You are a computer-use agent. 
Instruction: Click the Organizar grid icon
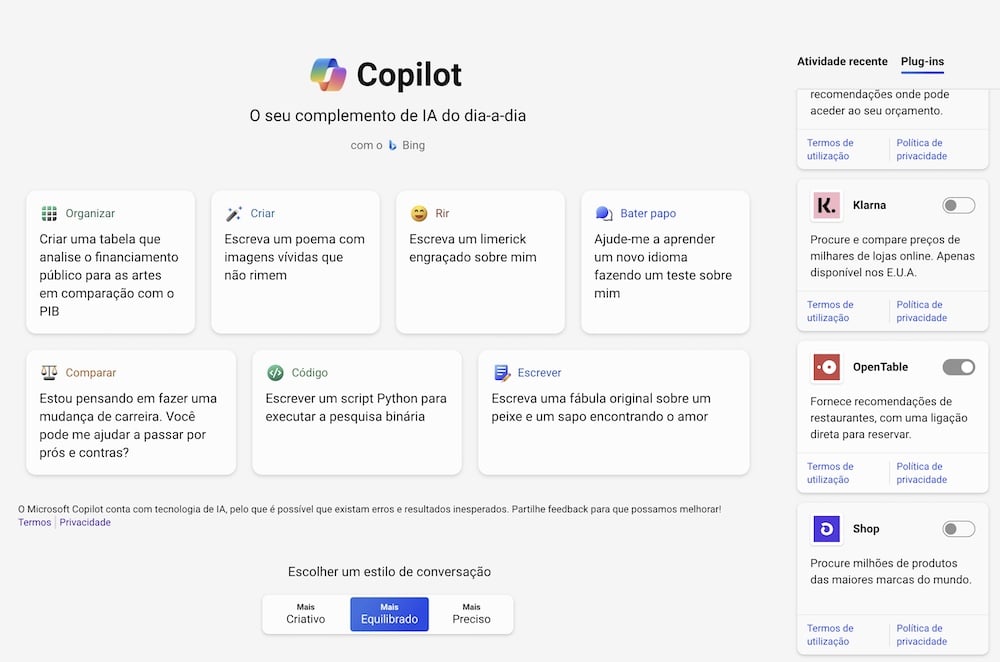coord(49,213)
